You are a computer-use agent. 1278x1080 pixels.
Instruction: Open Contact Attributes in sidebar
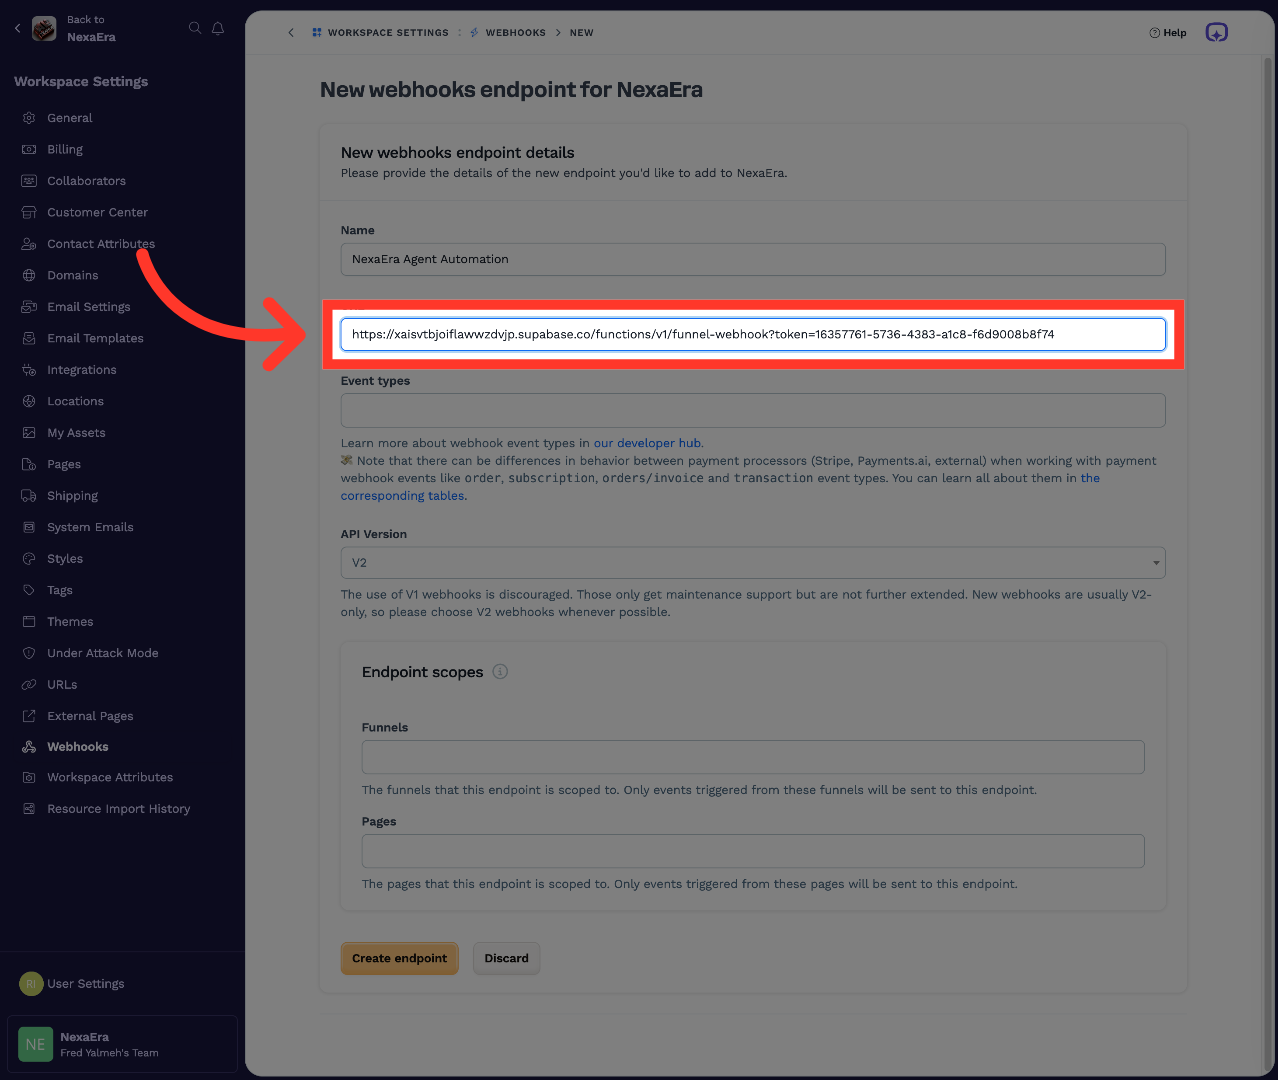(x=101, y=244)
